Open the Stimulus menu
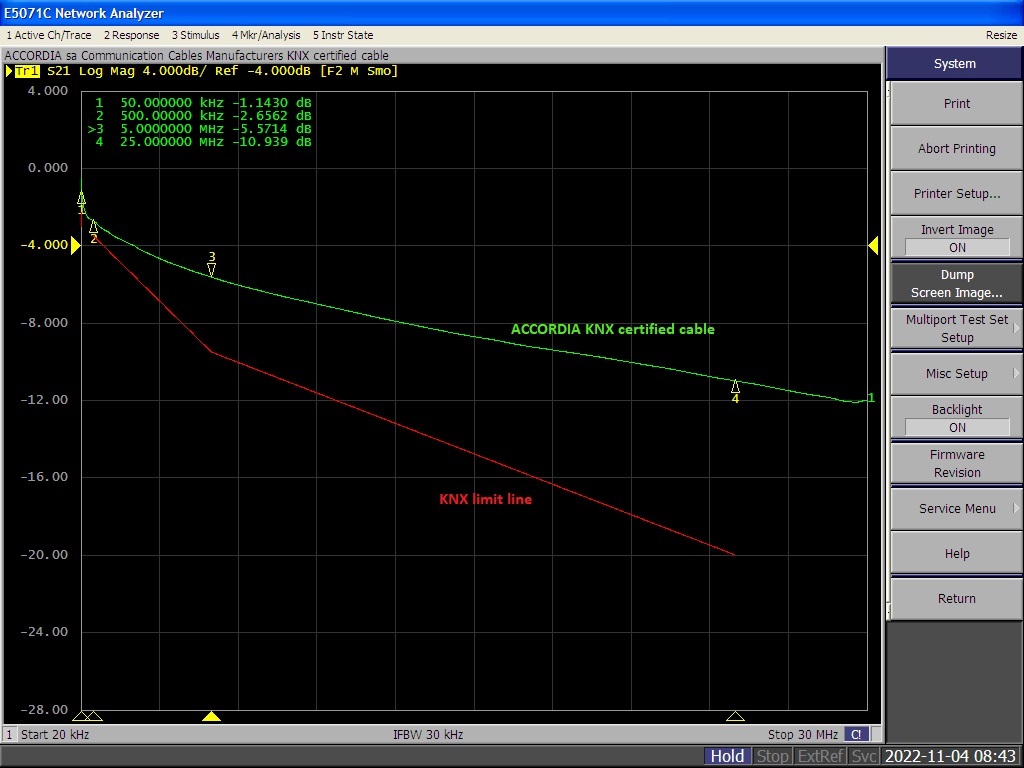Image resolution: width=1024 pixels, height=768 pixels. coord(195,35)
